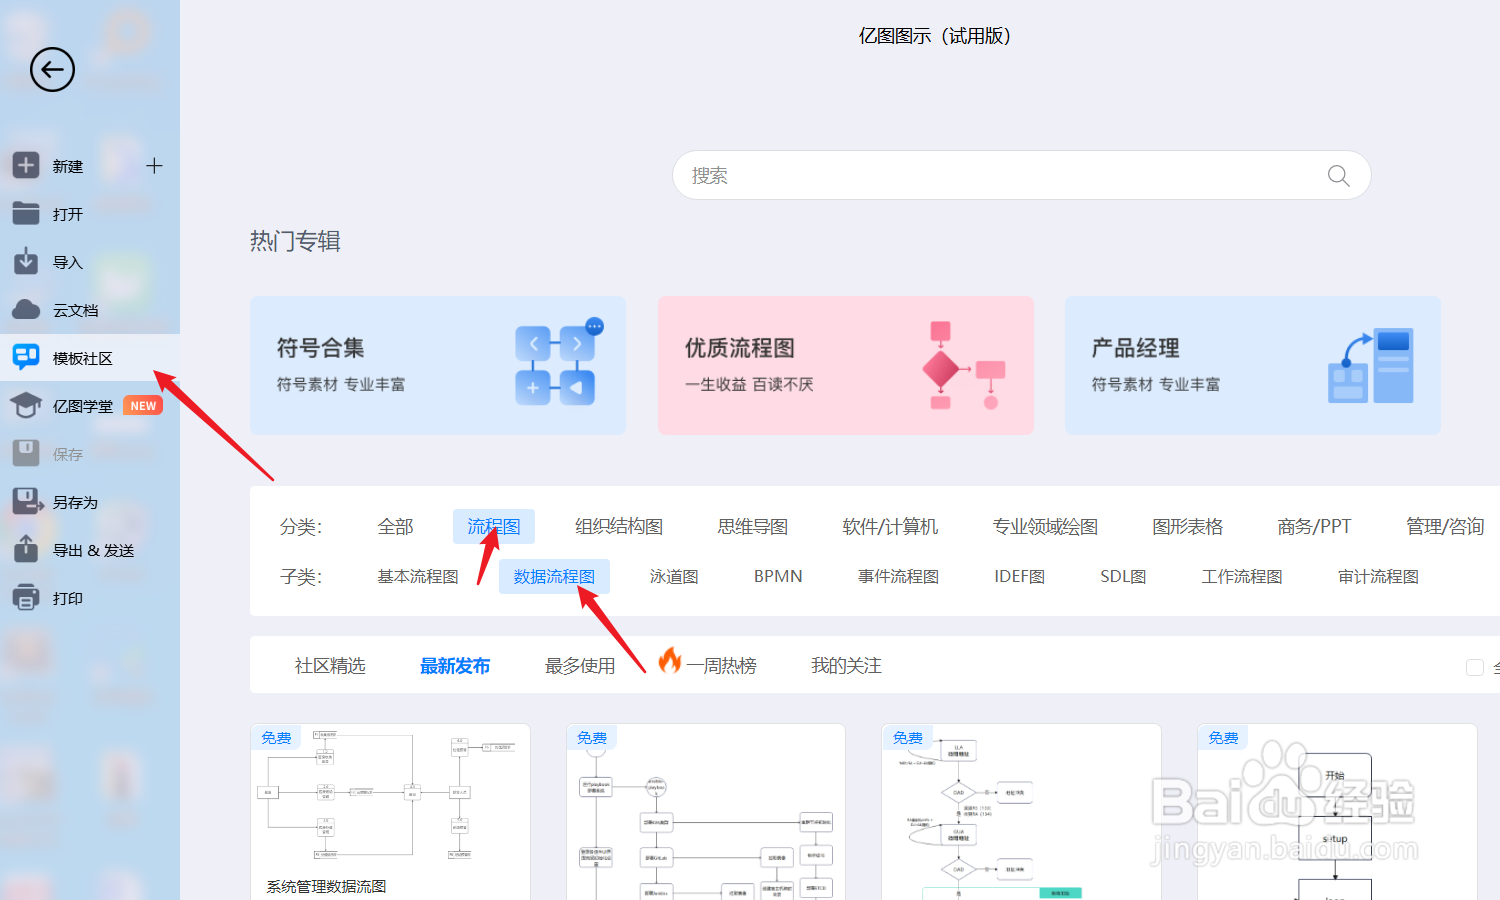Select the 流程图 category

[494, 526]
